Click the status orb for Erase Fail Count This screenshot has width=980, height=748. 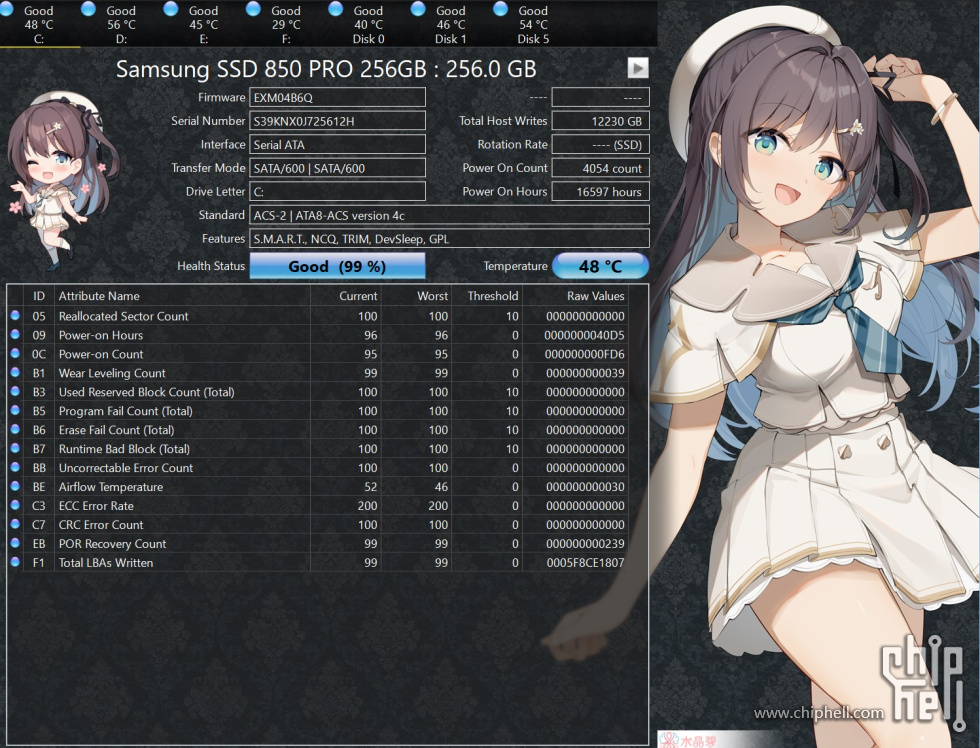pyautogui.click(x=15, y=429)
